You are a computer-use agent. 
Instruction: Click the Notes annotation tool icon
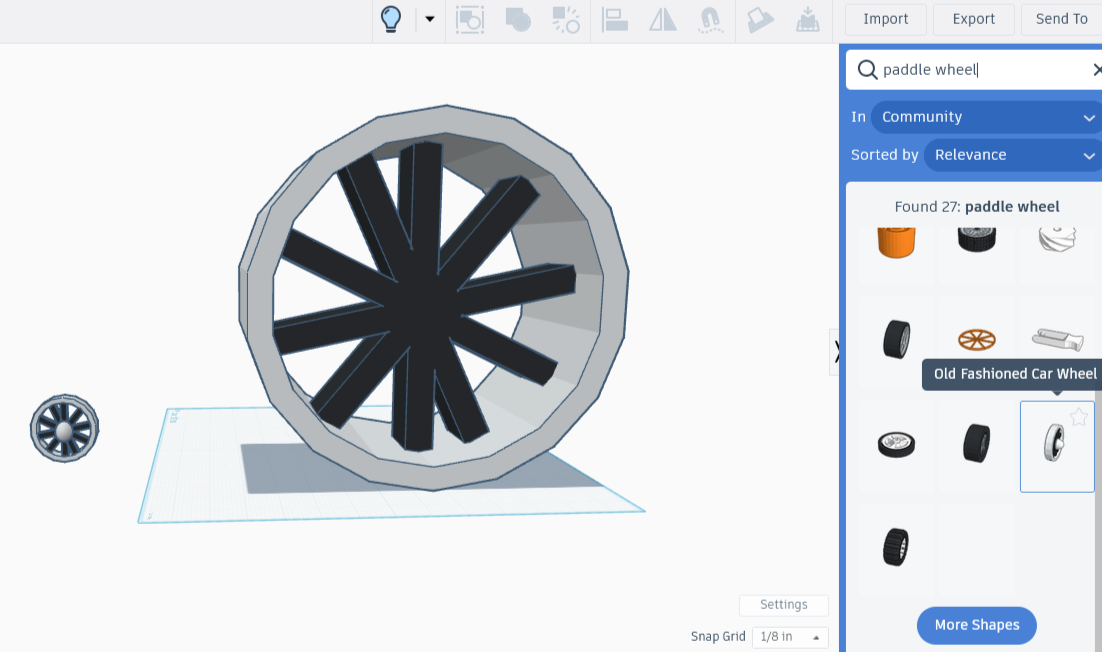[760, 20]
